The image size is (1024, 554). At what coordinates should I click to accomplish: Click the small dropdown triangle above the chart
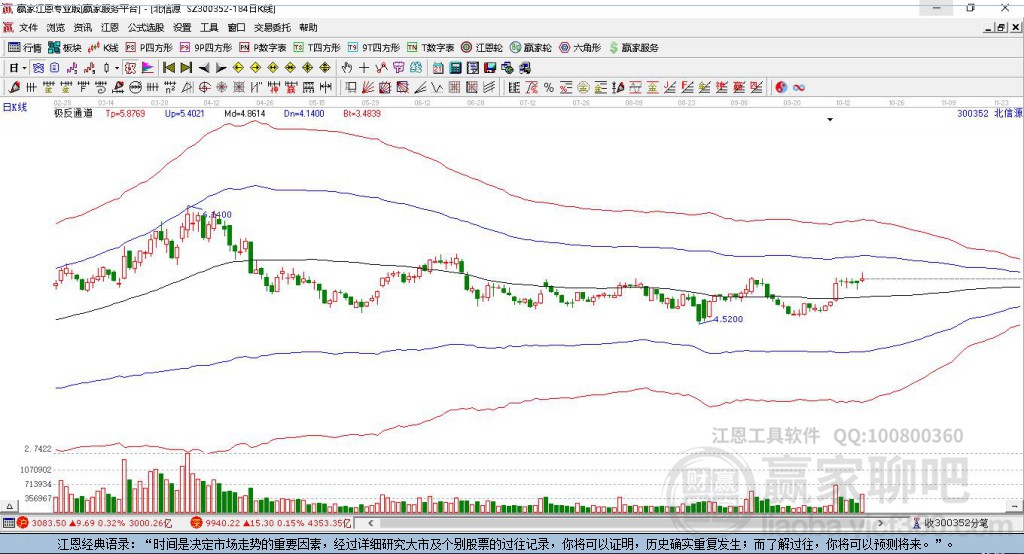point(830,120)
